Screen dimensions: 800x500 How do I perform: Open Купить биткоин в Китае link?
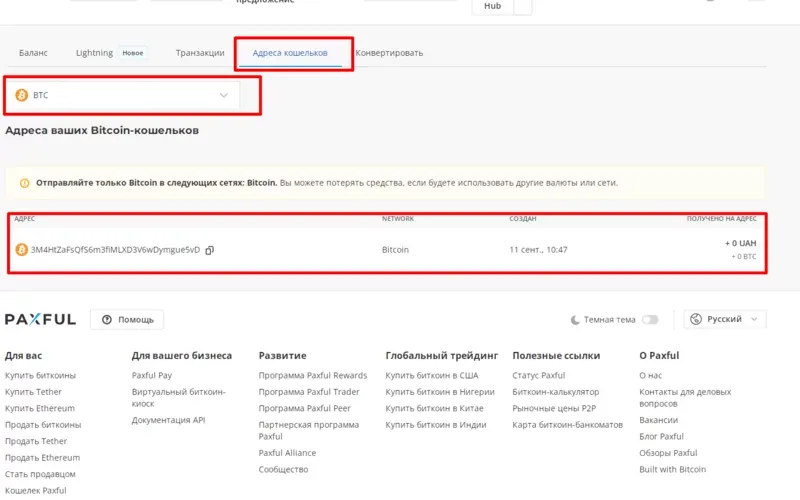(x=434, y=408)
